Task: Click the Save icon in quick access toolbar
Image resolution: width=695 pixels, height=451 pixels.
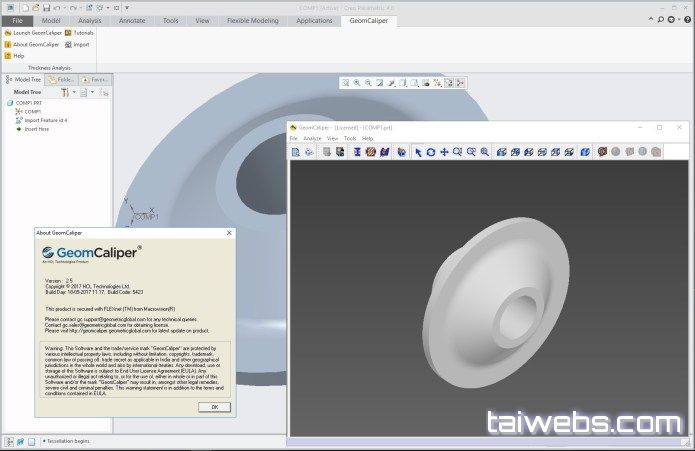Action: [46, 7]
